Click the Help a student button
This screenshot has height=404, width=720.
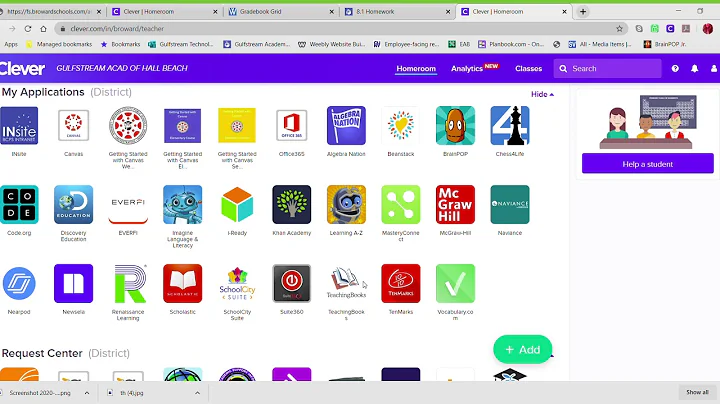[647, 164]
